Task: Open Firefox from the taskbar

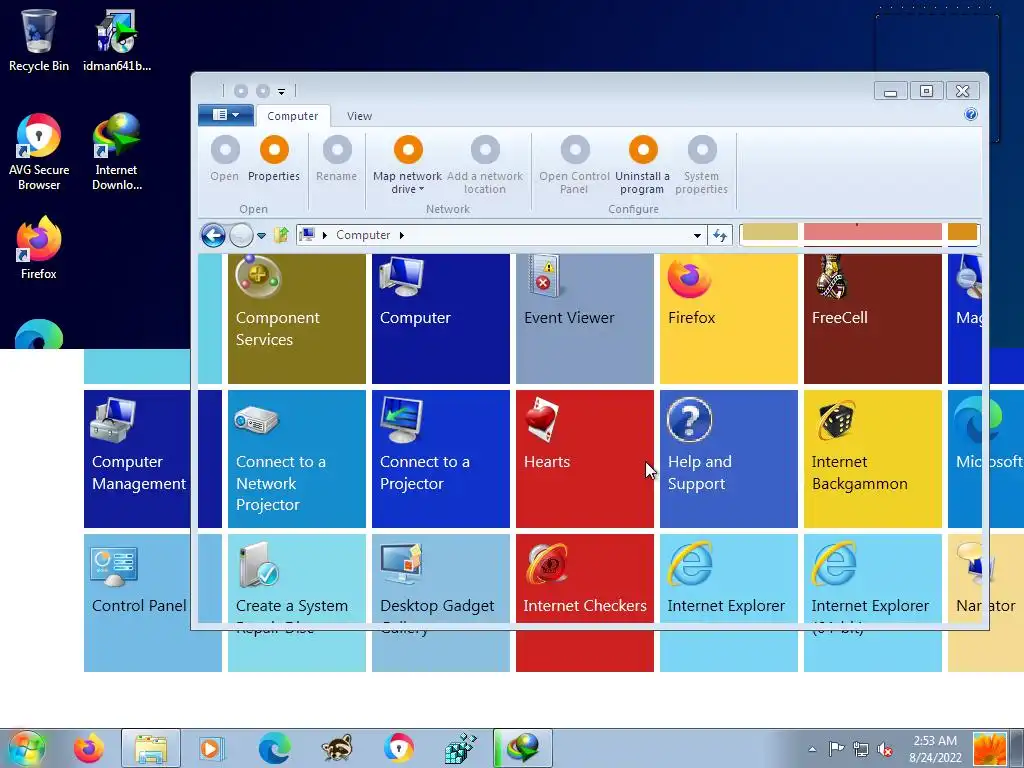Action: click(89, 748)
